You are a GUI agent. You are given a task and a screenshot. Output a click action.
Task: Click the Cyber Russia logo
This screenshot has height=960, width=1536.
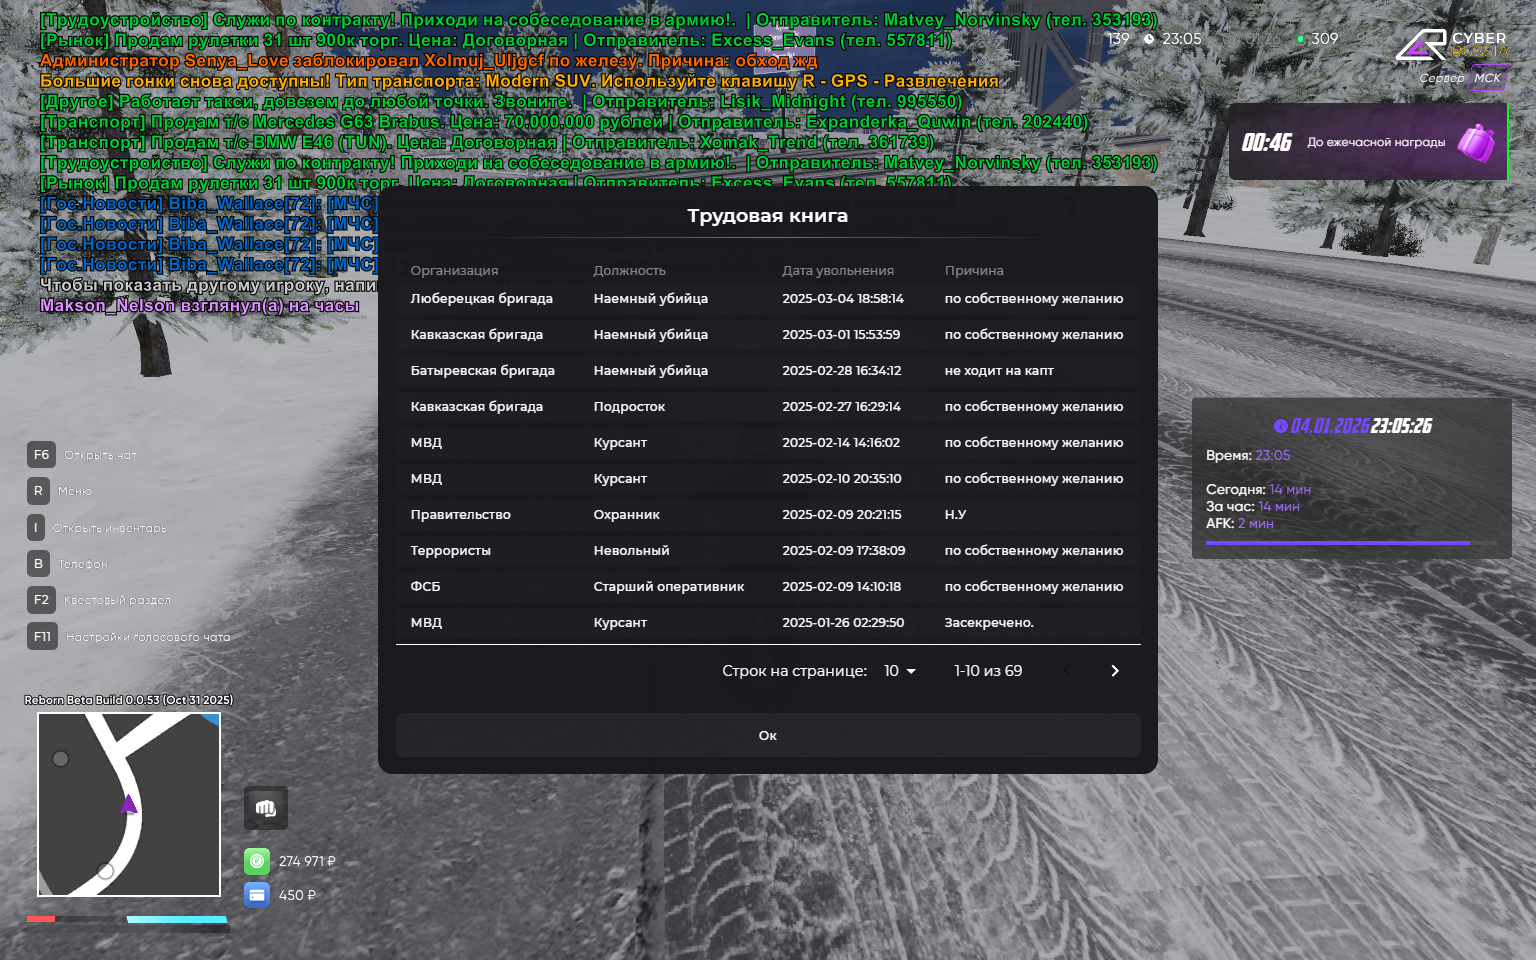1451,45
